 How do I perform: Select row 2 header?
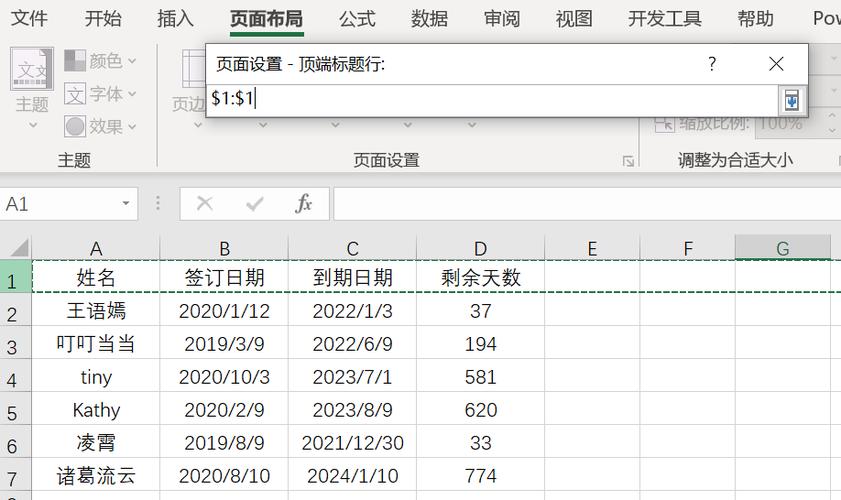tap(16, 310)
